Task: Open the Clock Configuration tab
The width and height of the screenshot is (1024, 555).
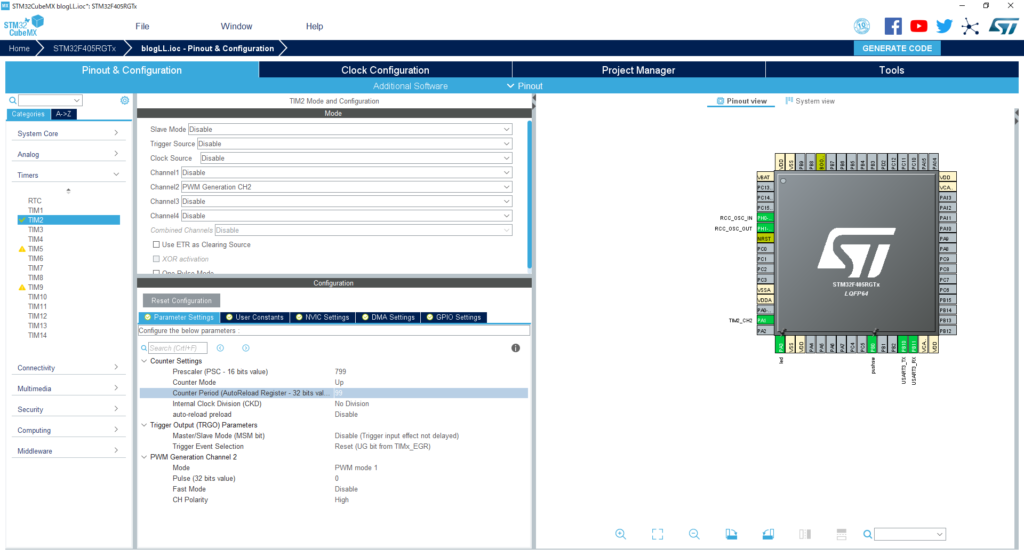Action: pyautogui.click(x=385, y=70)
